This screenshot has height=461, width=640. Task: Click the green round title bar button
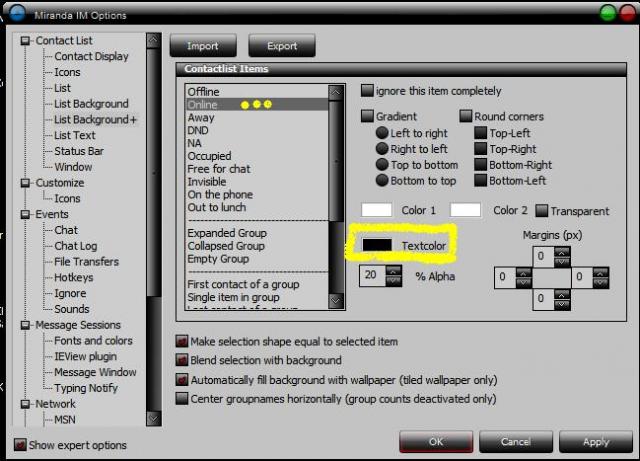(608, 13)
